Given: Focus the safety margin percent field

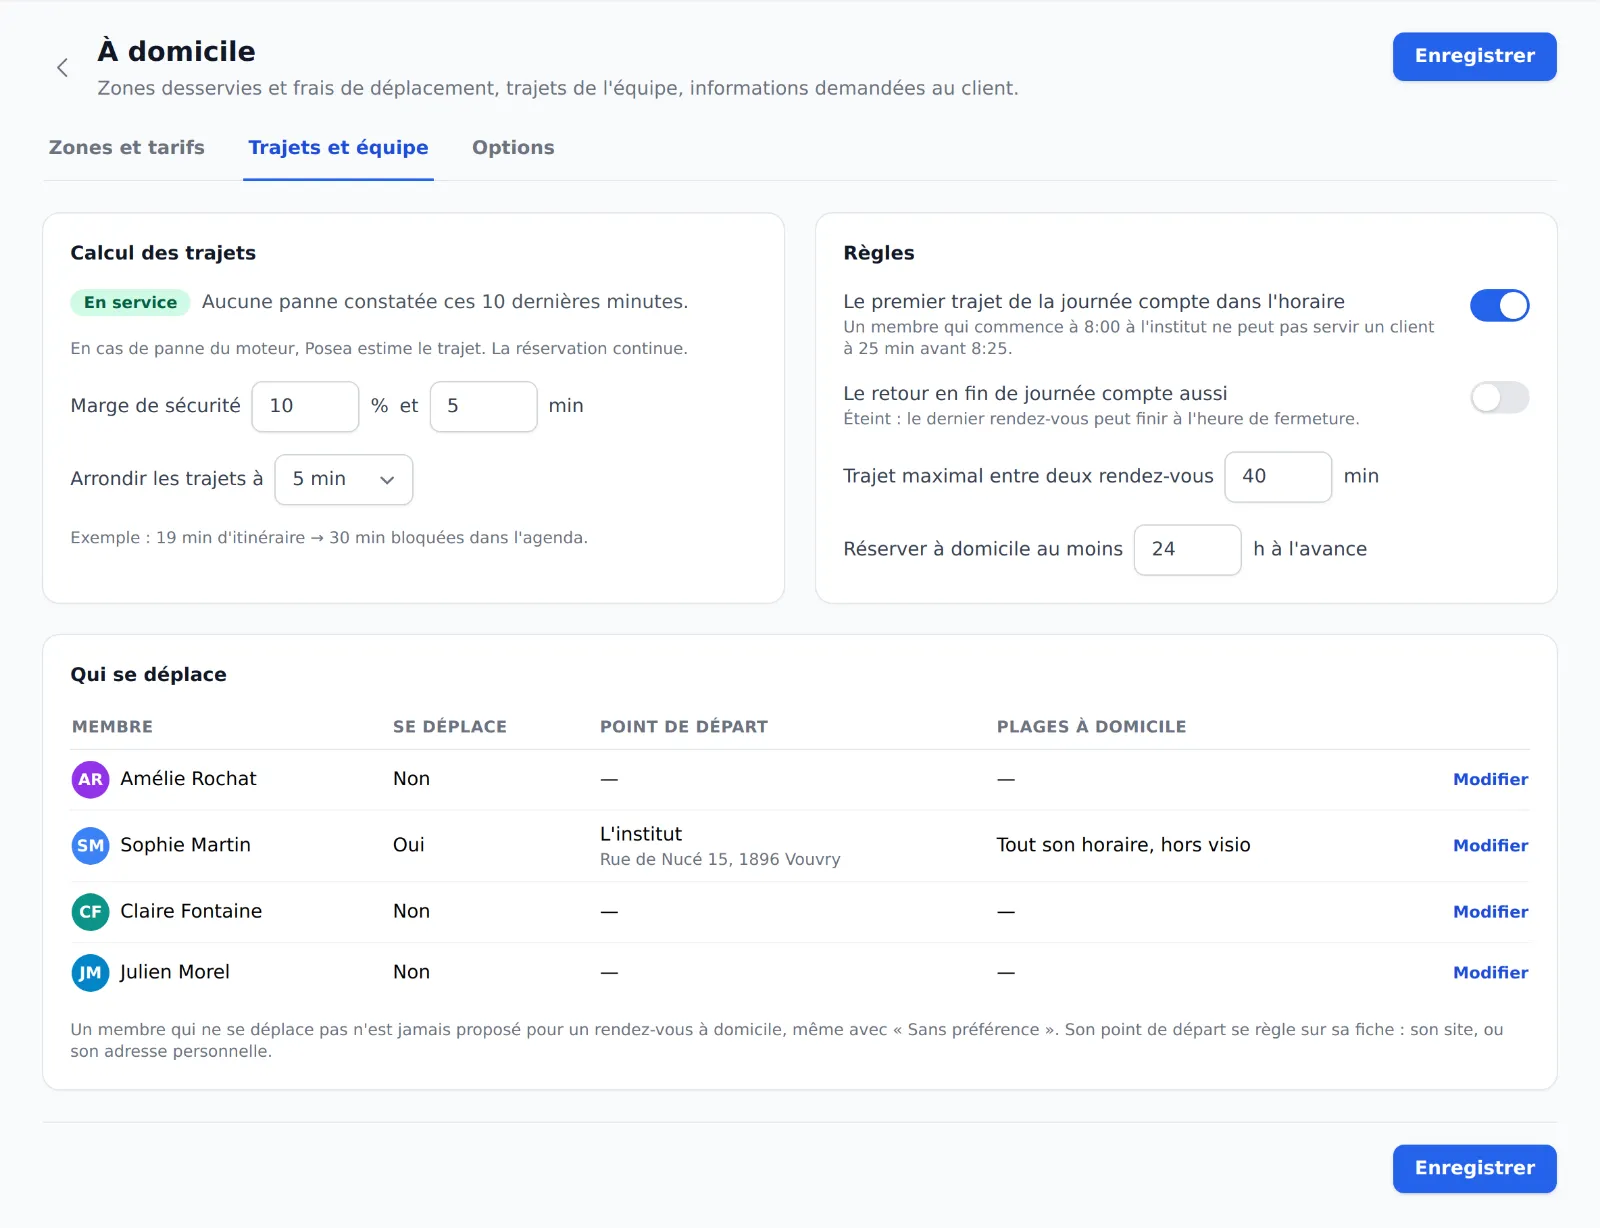Looking at the screenshot, I should (305, 406).
